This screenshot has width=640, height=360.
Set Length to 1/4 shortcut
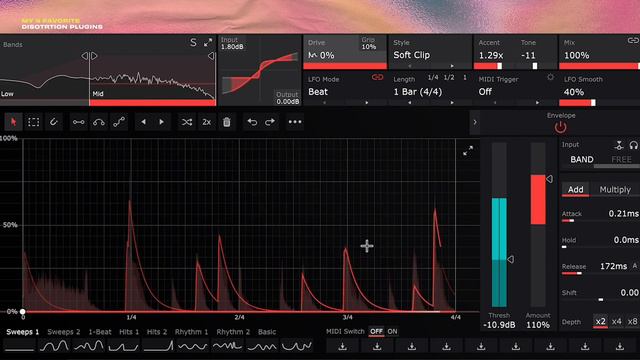(x=433, y=77)
